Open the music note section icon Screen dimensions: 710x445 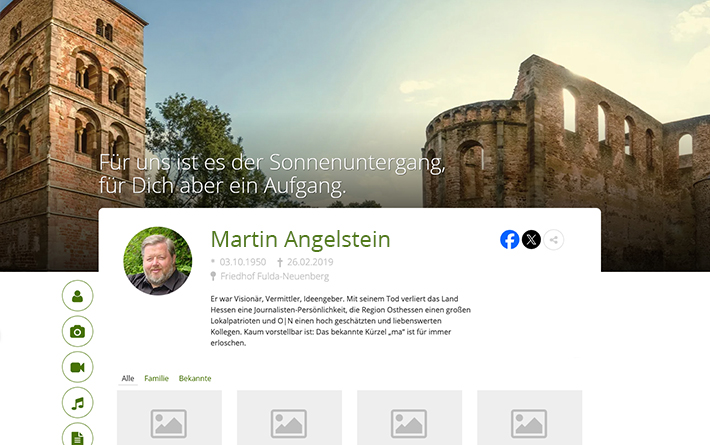pyautogui.click(x=77, y=403)
